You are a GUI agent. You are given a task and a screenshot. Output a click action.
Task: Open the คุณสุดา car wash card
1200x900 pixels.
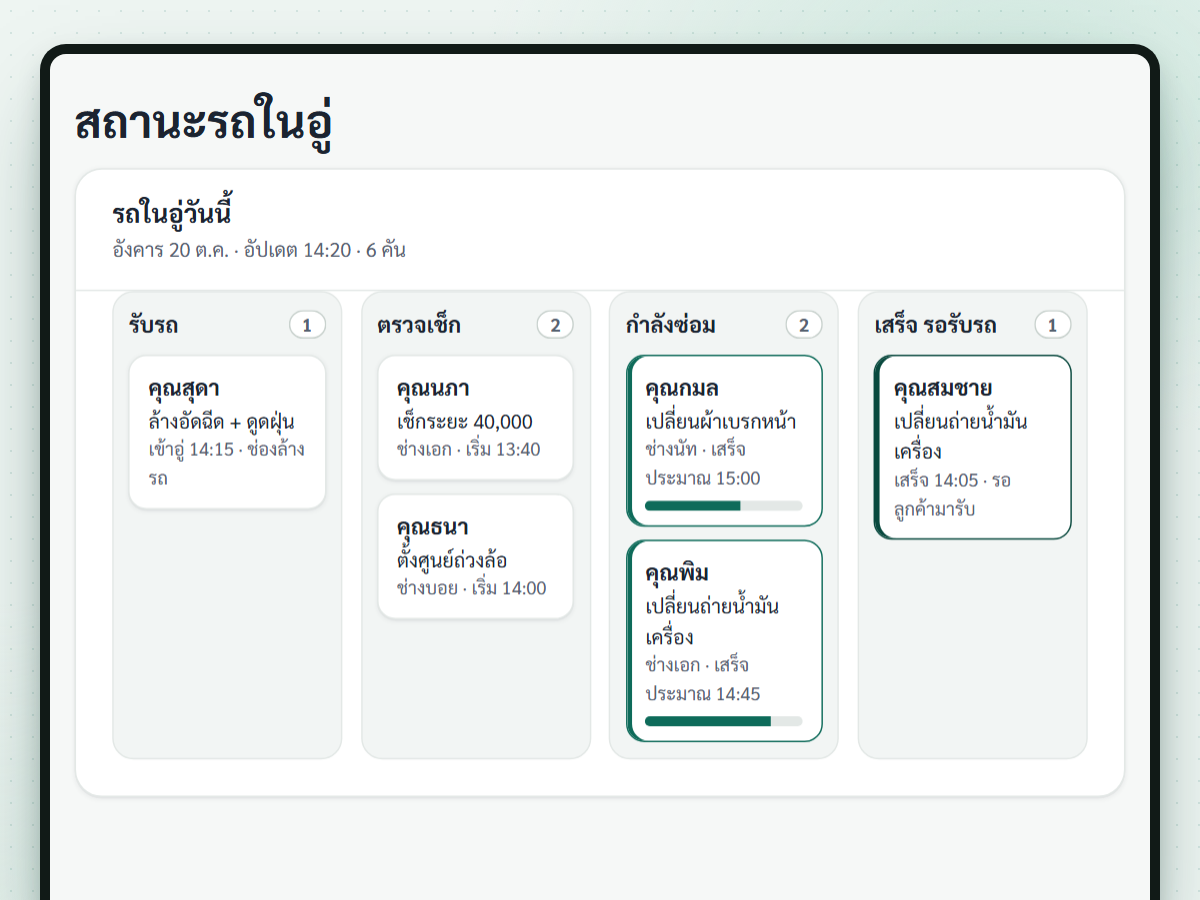[227, 432]
